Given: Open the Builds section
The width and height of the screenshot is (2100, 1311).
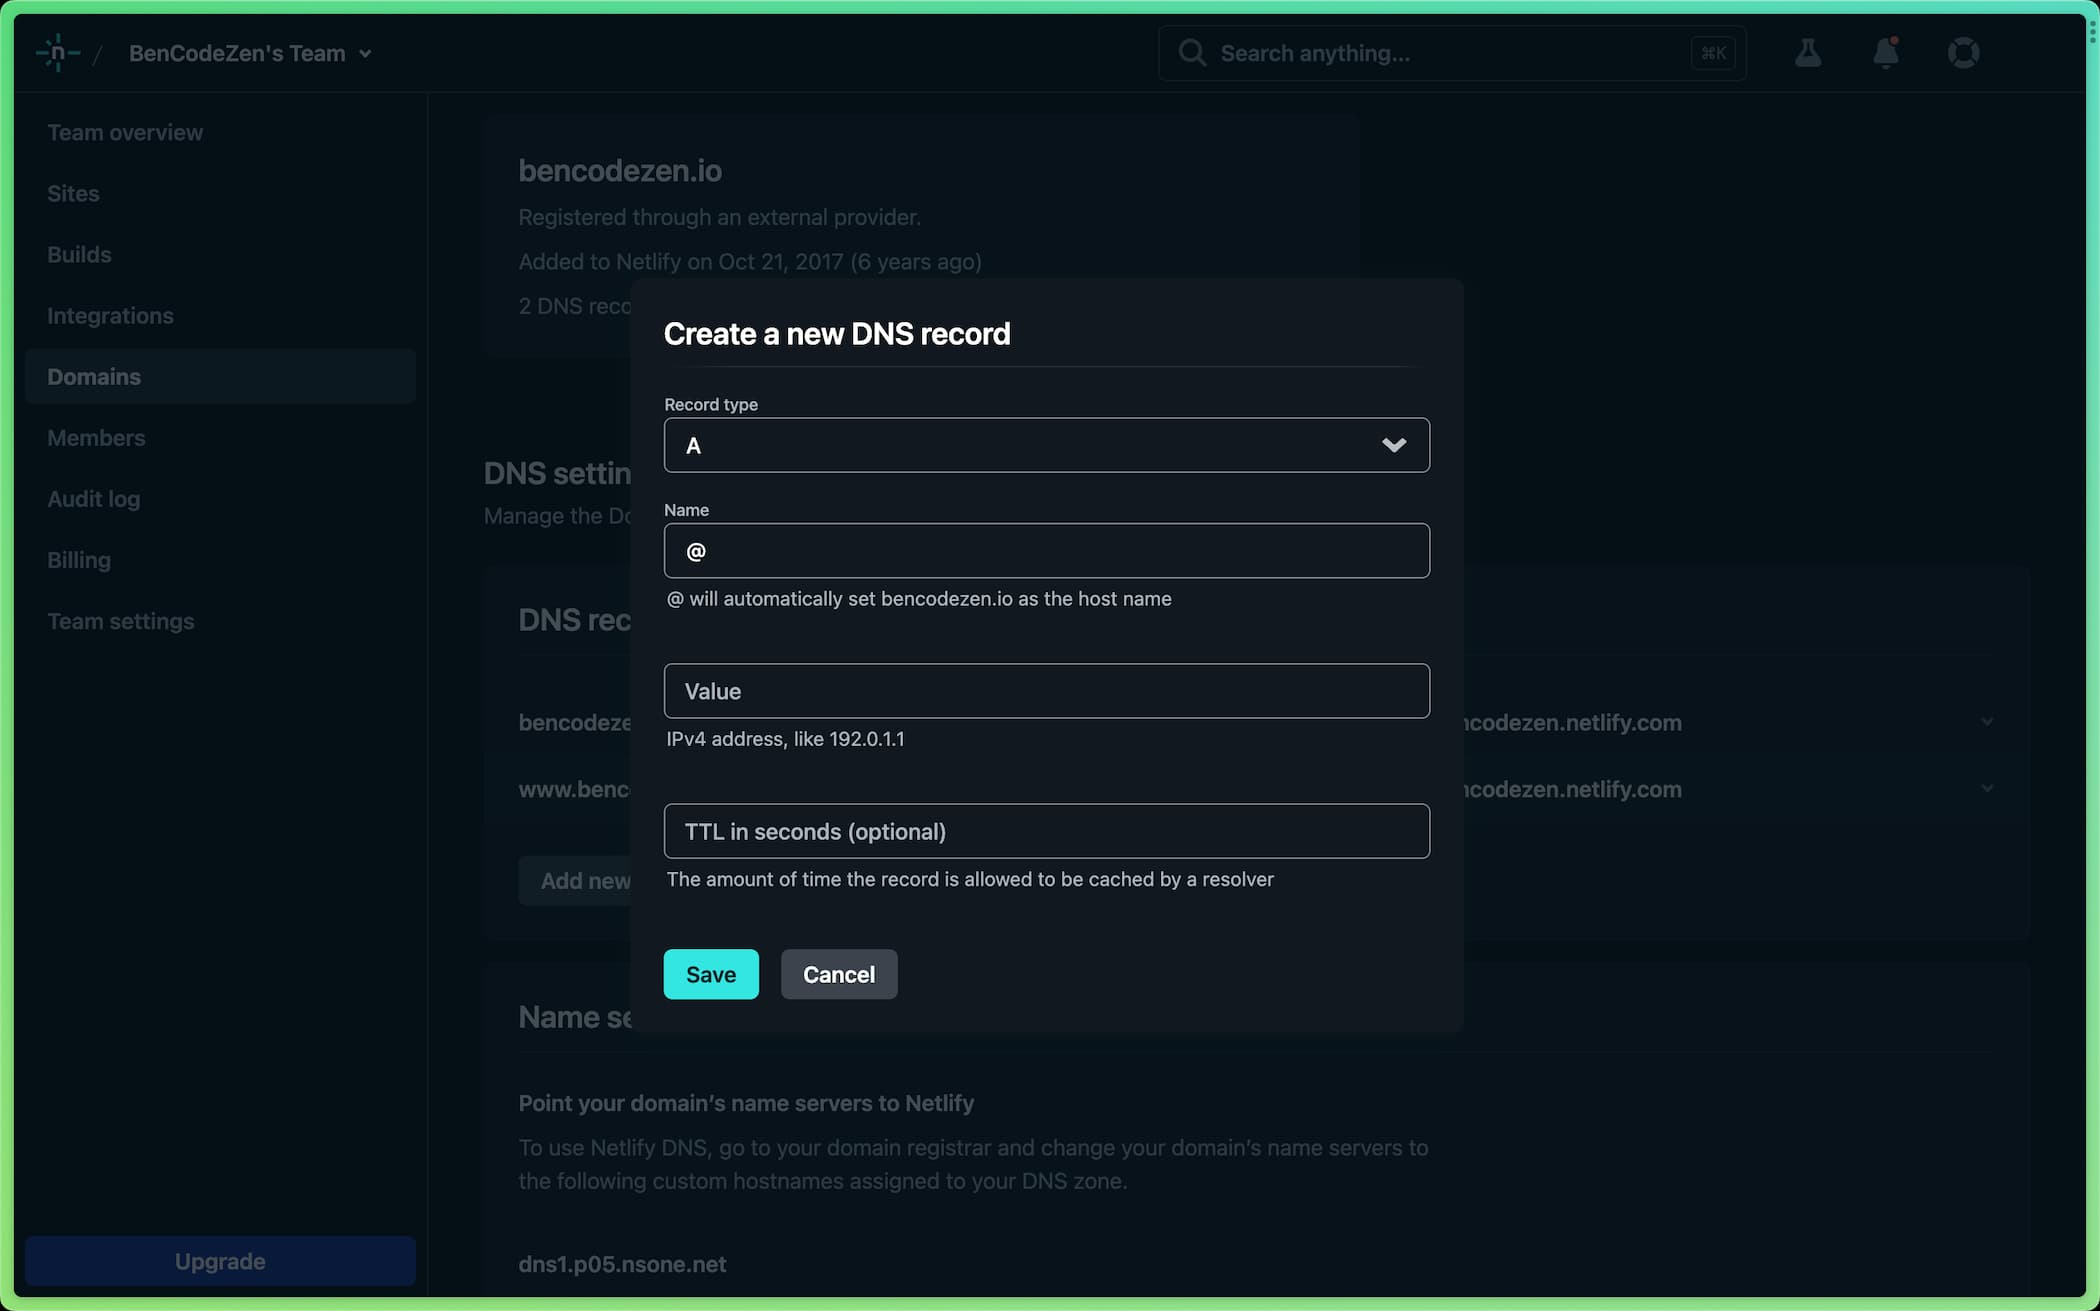Looking at the screenshot, I should tap(79, 255).
